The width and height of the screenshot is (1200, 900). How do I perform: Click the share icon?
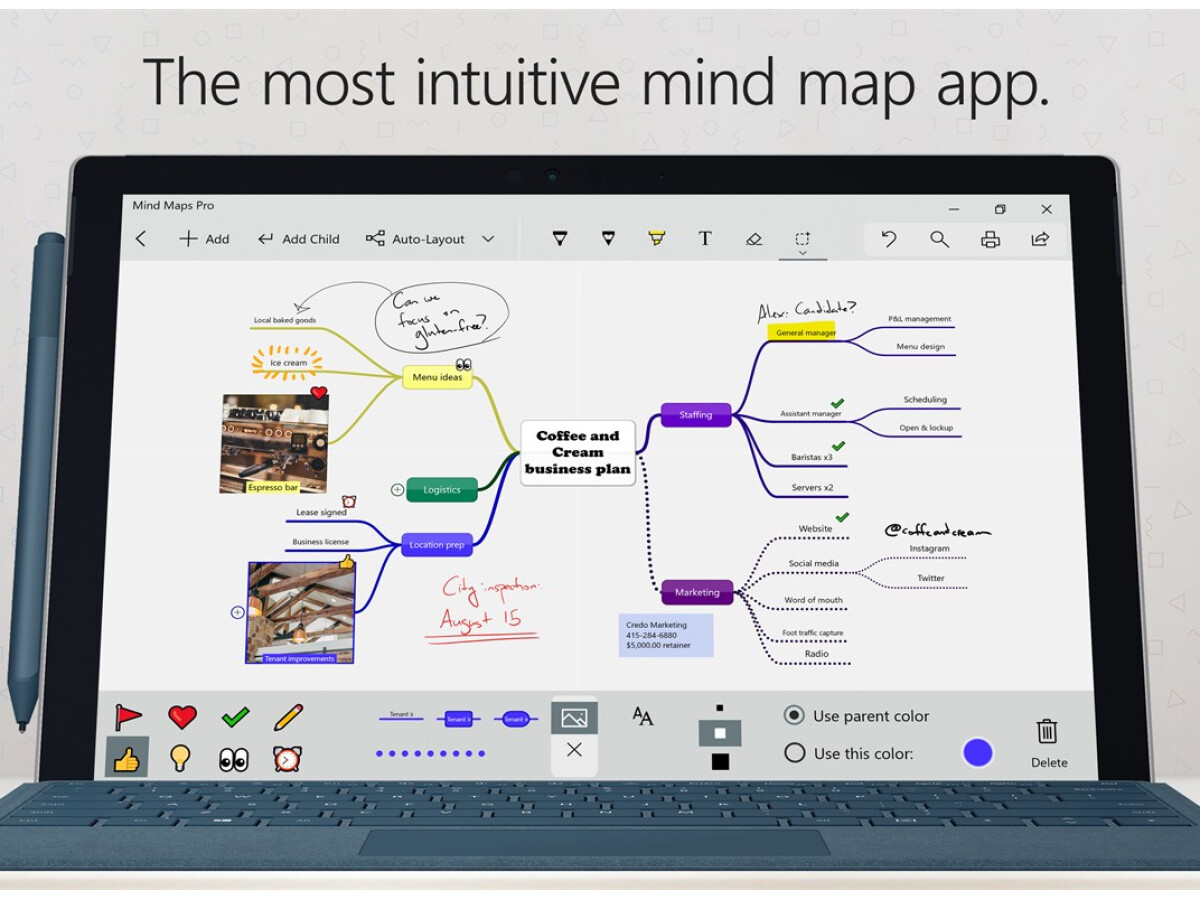click(1040, 239)
